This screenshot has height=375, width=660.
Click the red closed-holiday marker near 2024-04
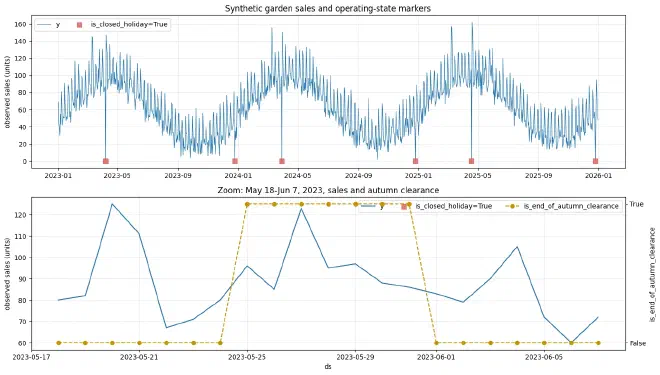point(282,161)
